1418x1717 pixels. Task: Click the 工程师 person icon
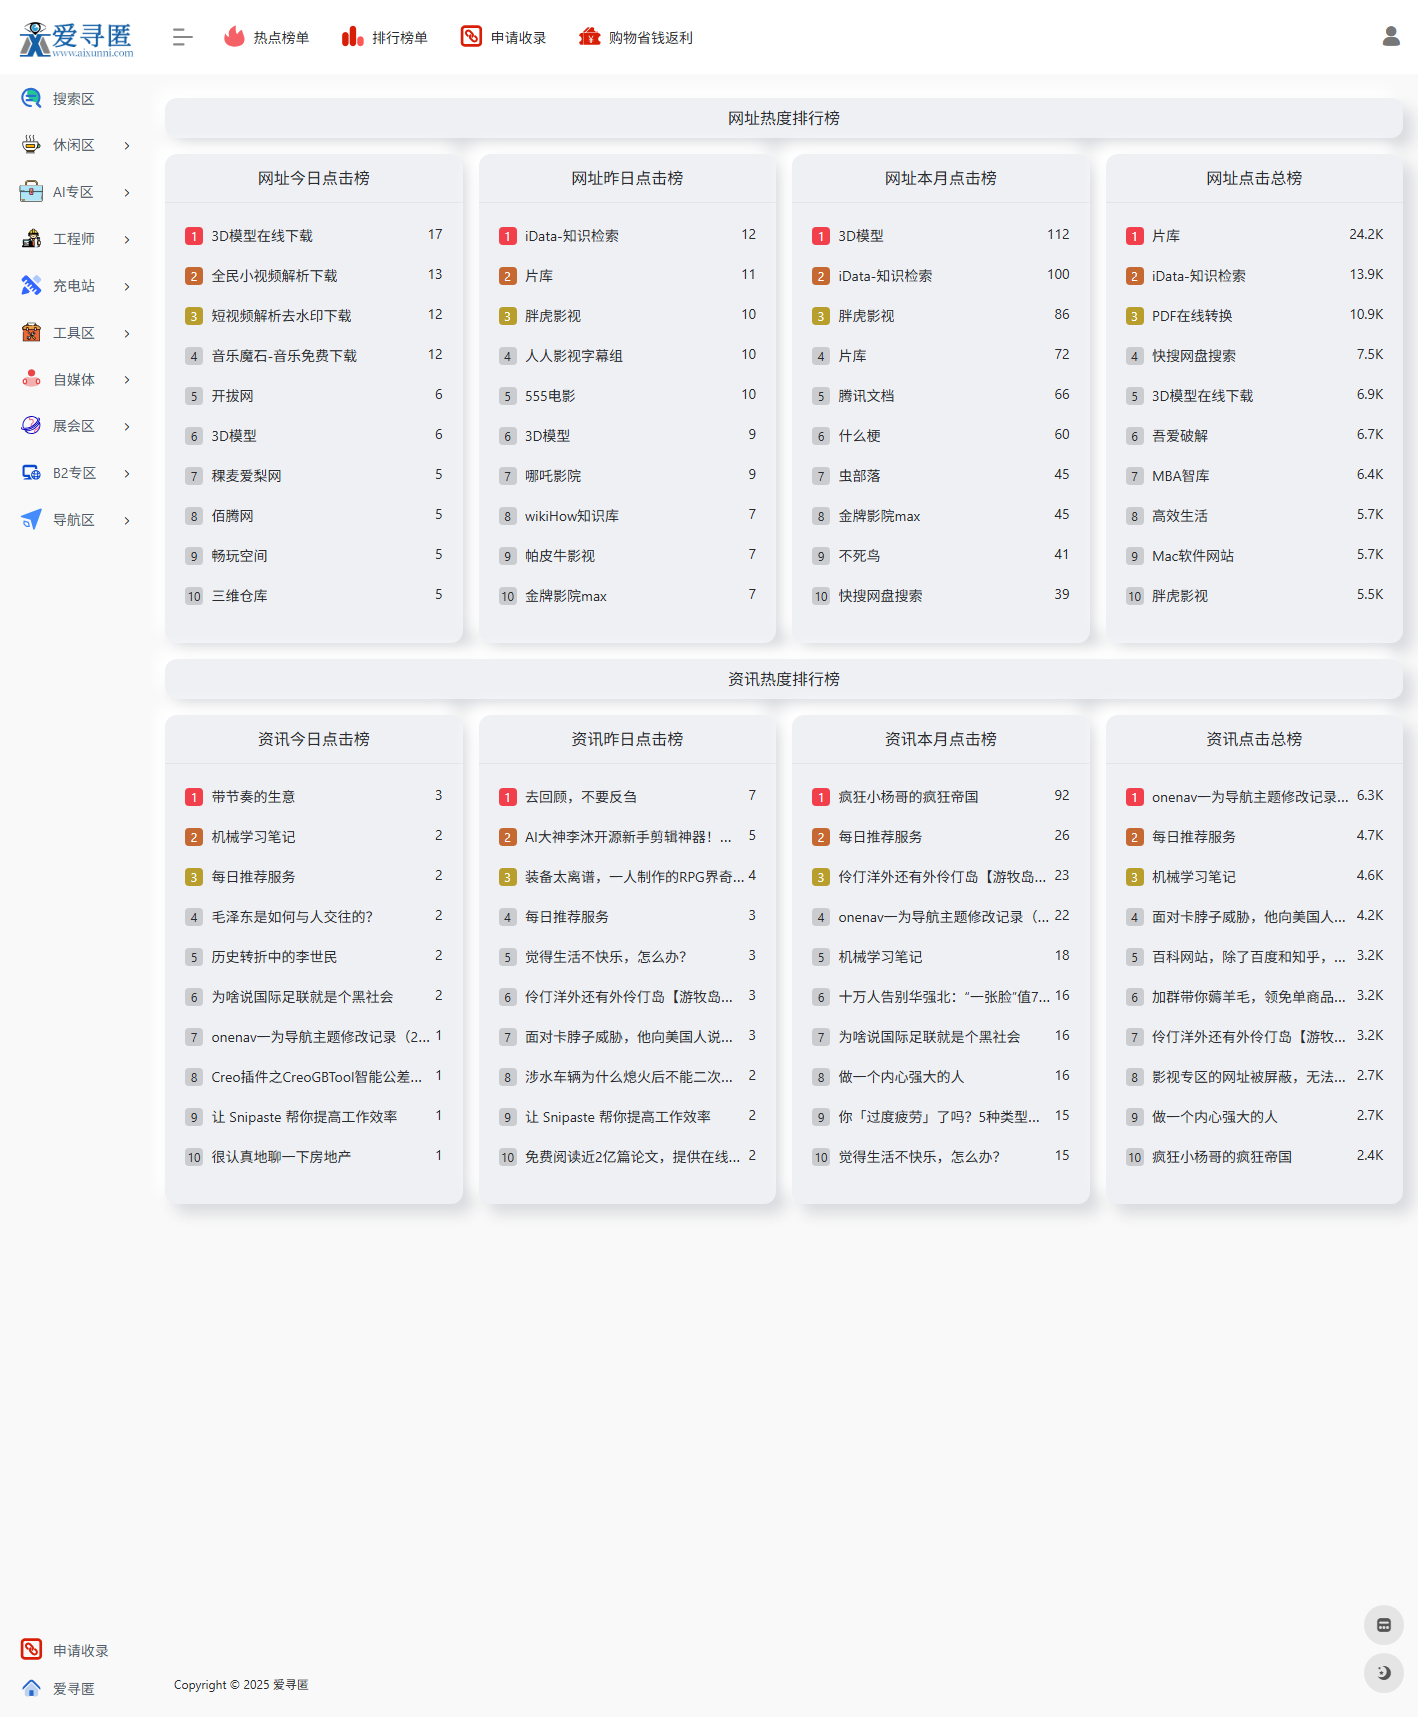(x=31, y=239)
